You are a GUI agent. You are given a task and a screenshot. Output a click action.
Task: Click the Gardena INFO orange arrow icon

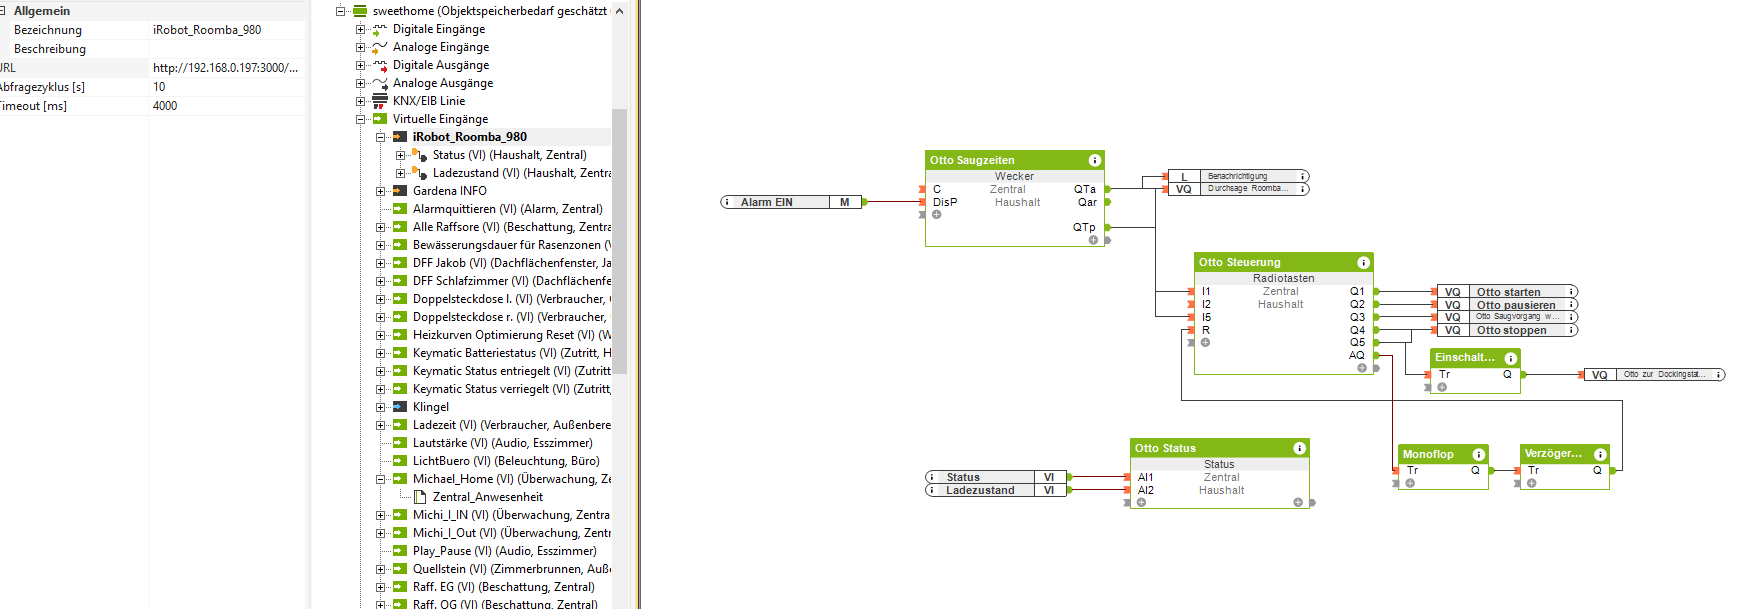point(400,191)
